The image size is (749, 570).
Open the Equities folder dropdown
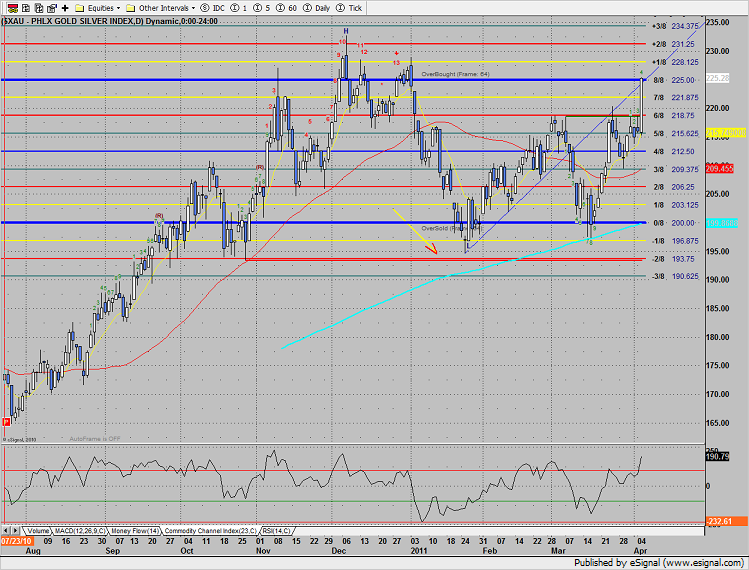point(98,8)
